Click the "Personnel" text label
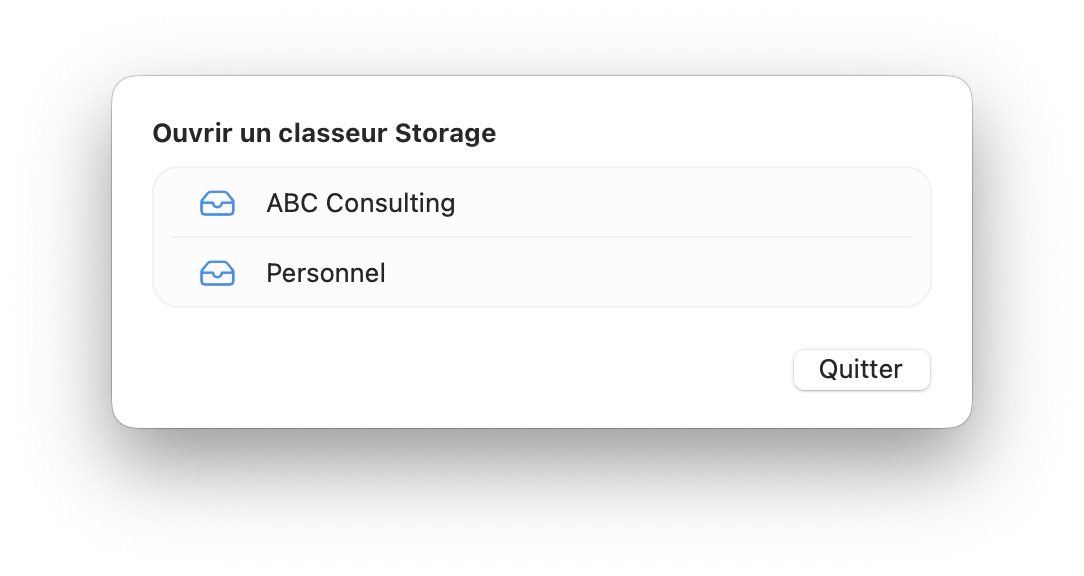Viewport: 1084px width, 576px height. tap(325, 273)
